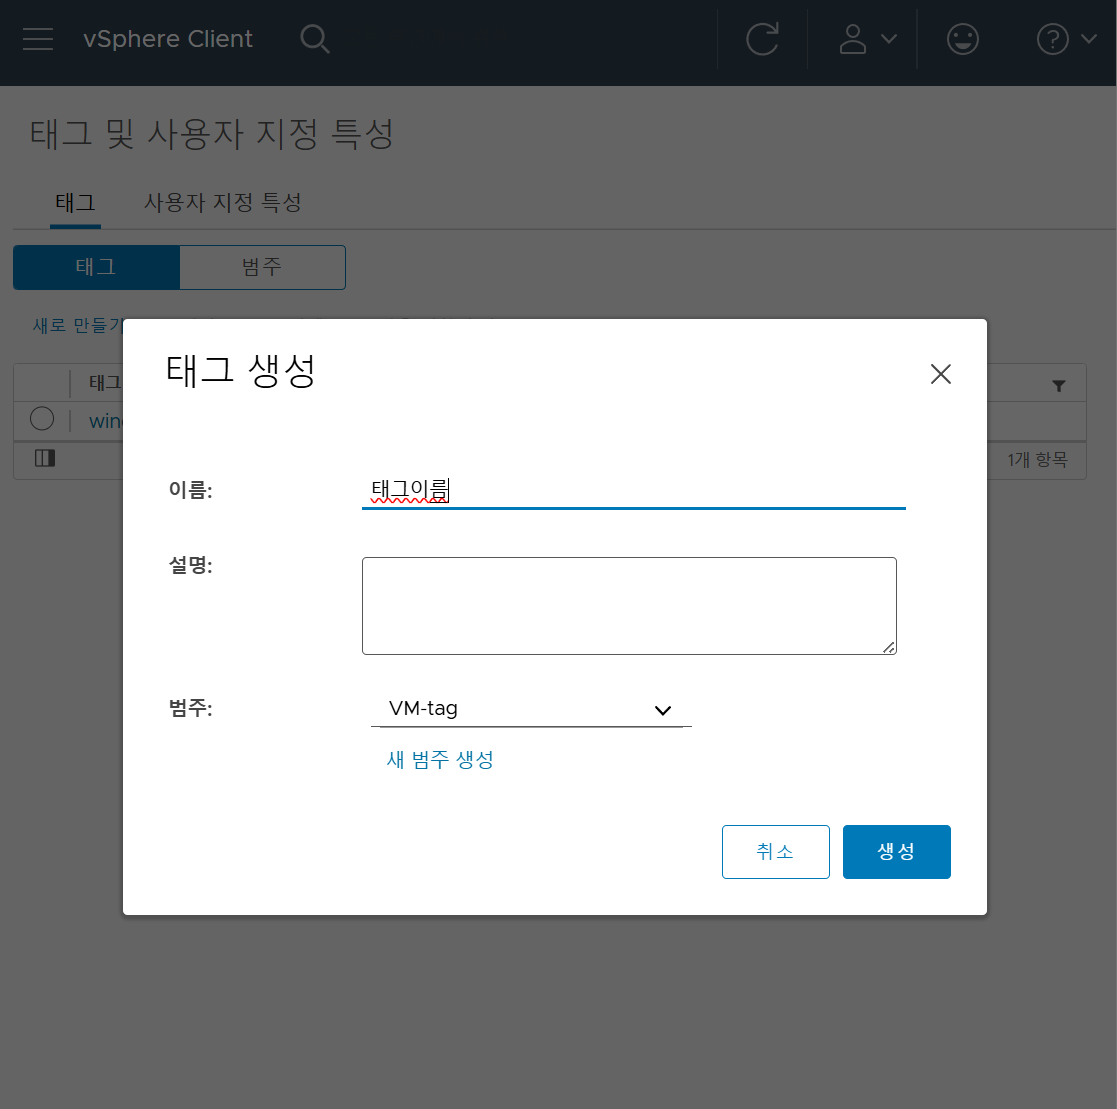The image size is (1117, 1109).
Task: Click inside the 설명 text area
Action: coord(629,605)
